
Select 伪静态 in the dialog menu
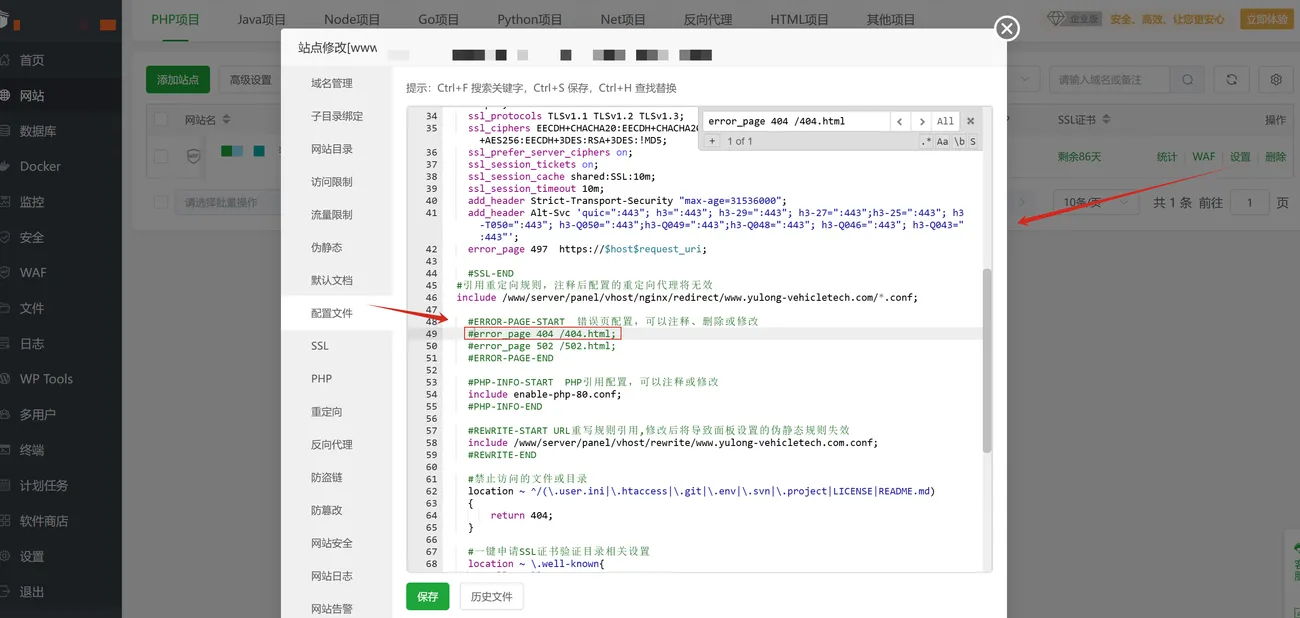(x=327, y=247)
